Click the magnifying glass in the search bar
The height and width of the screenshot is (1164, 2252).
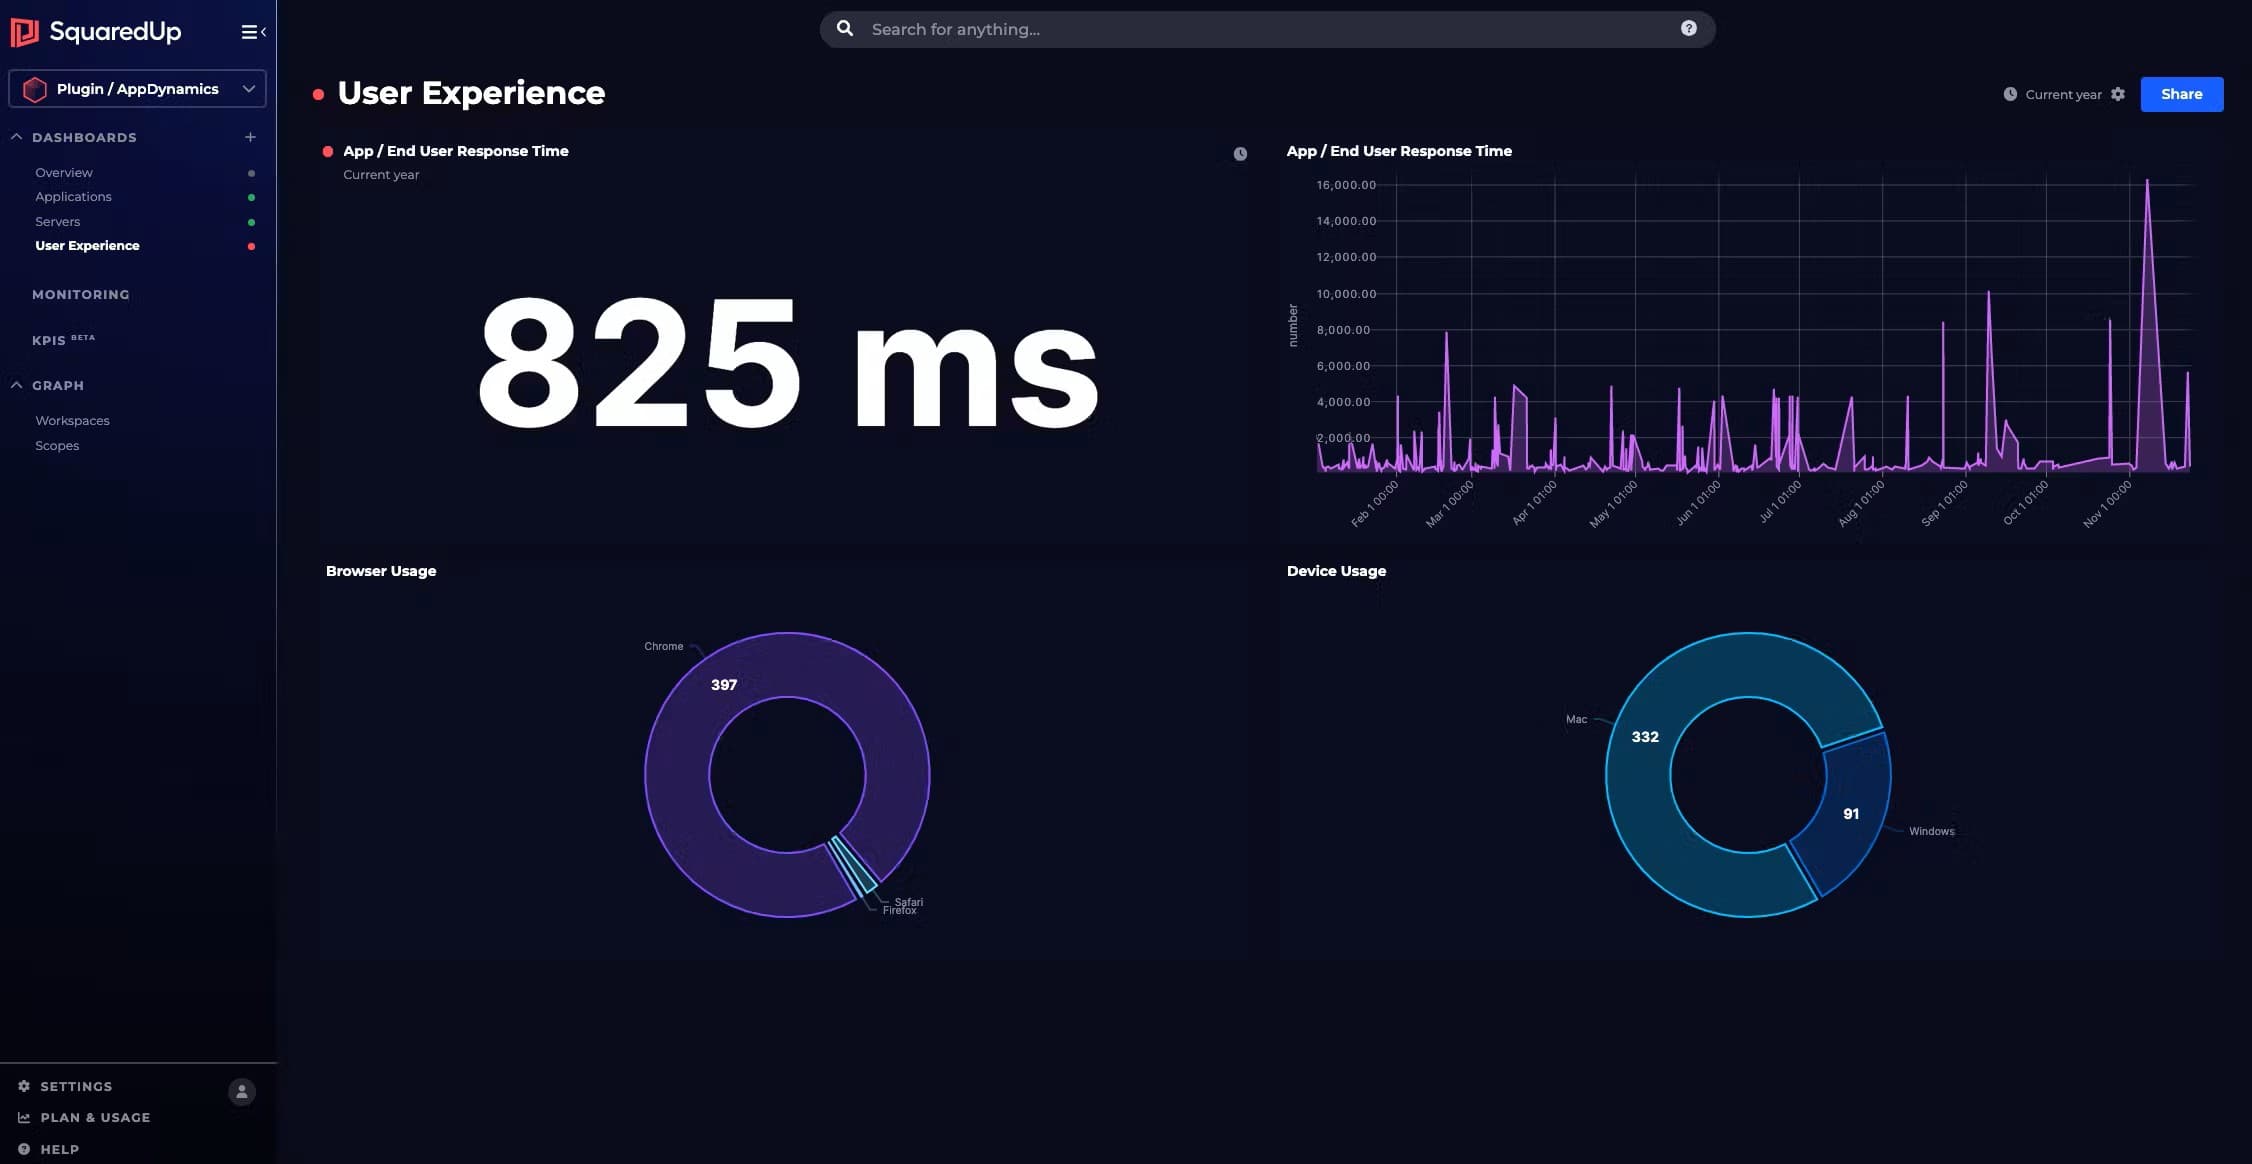click(845, 28)
